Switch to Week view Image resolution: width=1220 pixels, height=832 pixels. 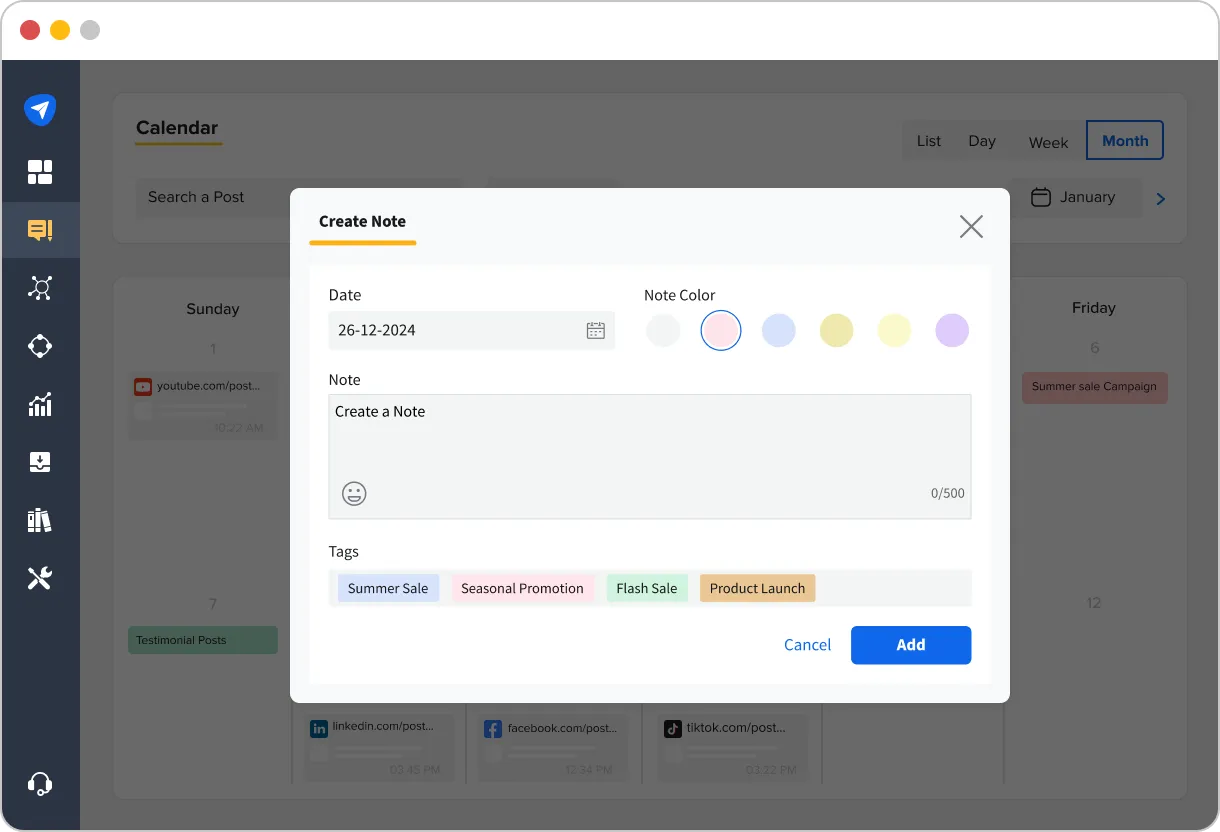[x=1048, y=142]
